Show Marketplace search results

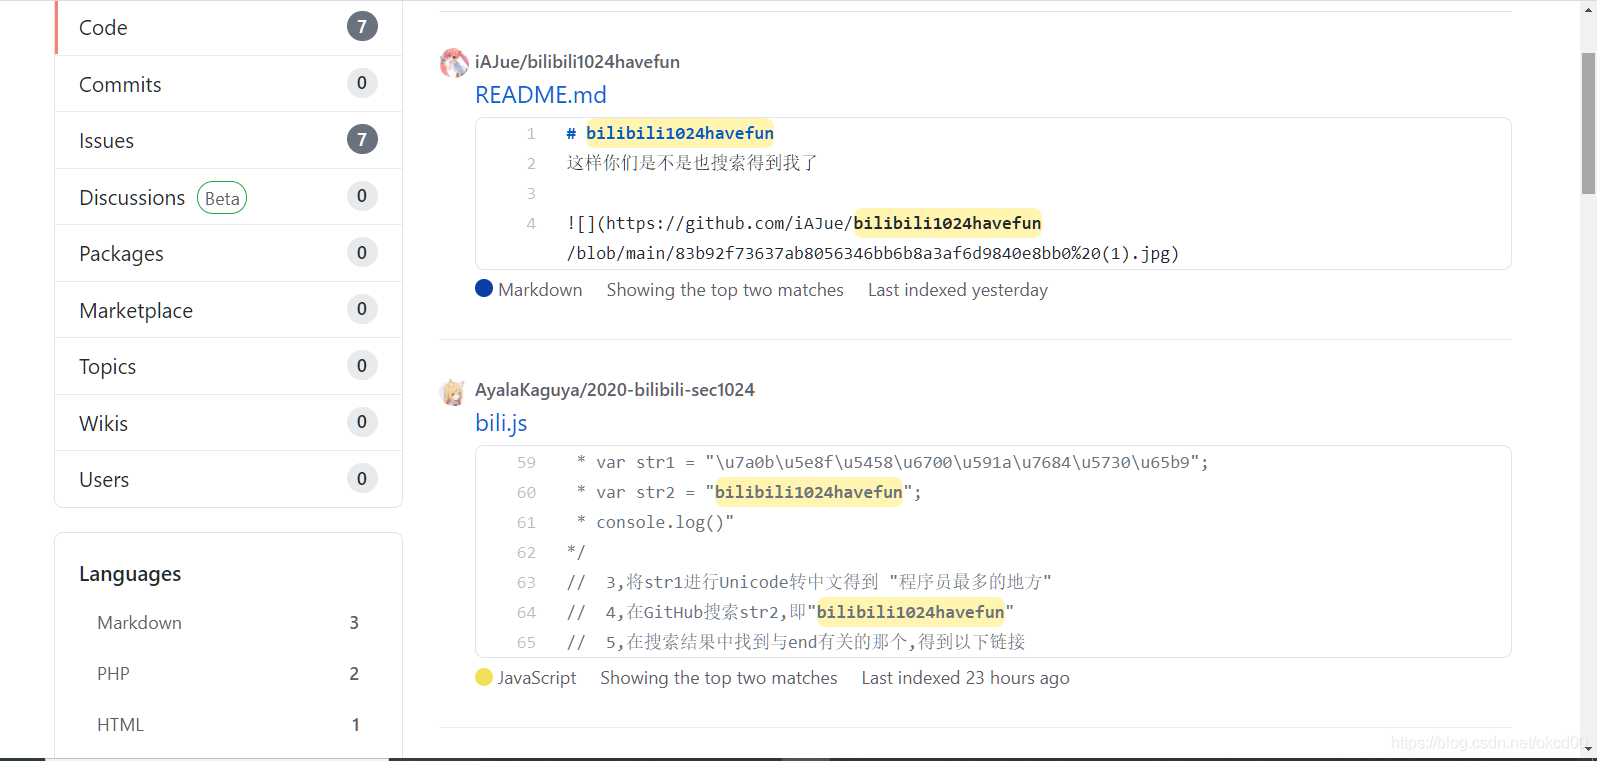click(229, 310)
